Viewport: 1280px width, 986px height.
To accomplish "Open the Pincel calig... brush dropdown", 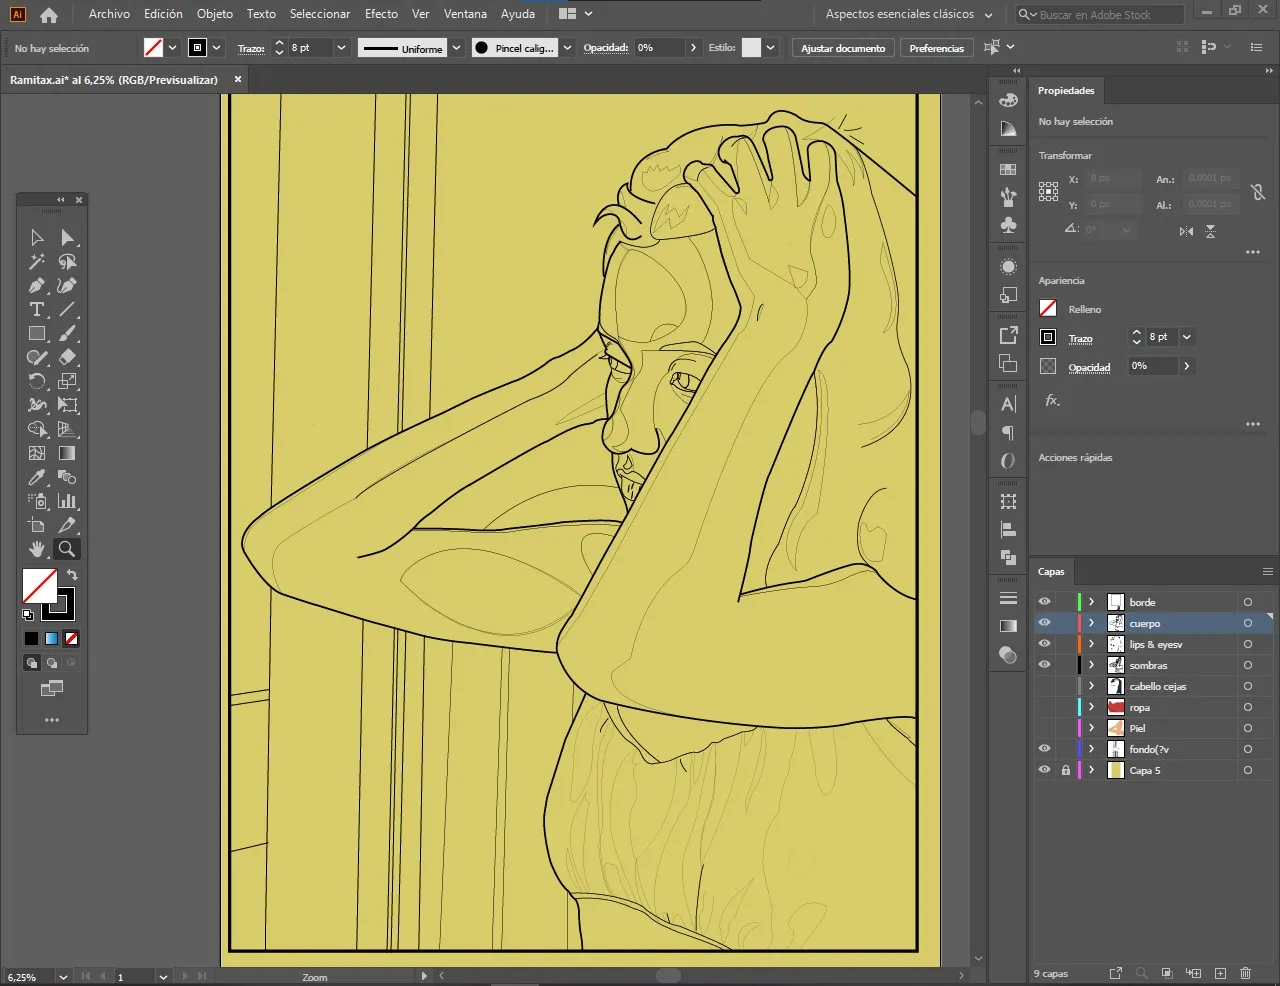I will (x=567, y=48).
